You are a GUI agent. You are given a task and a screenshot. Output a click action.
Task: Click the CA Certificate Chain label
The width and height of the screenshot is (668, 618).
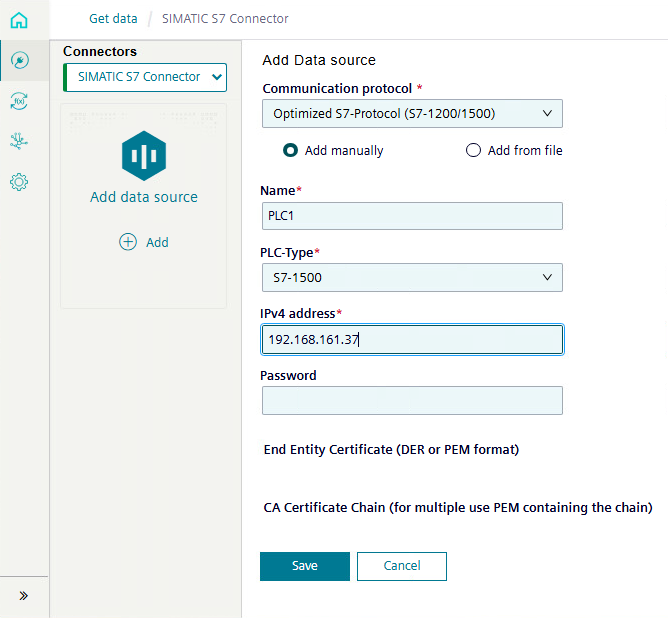click(458, 508)
